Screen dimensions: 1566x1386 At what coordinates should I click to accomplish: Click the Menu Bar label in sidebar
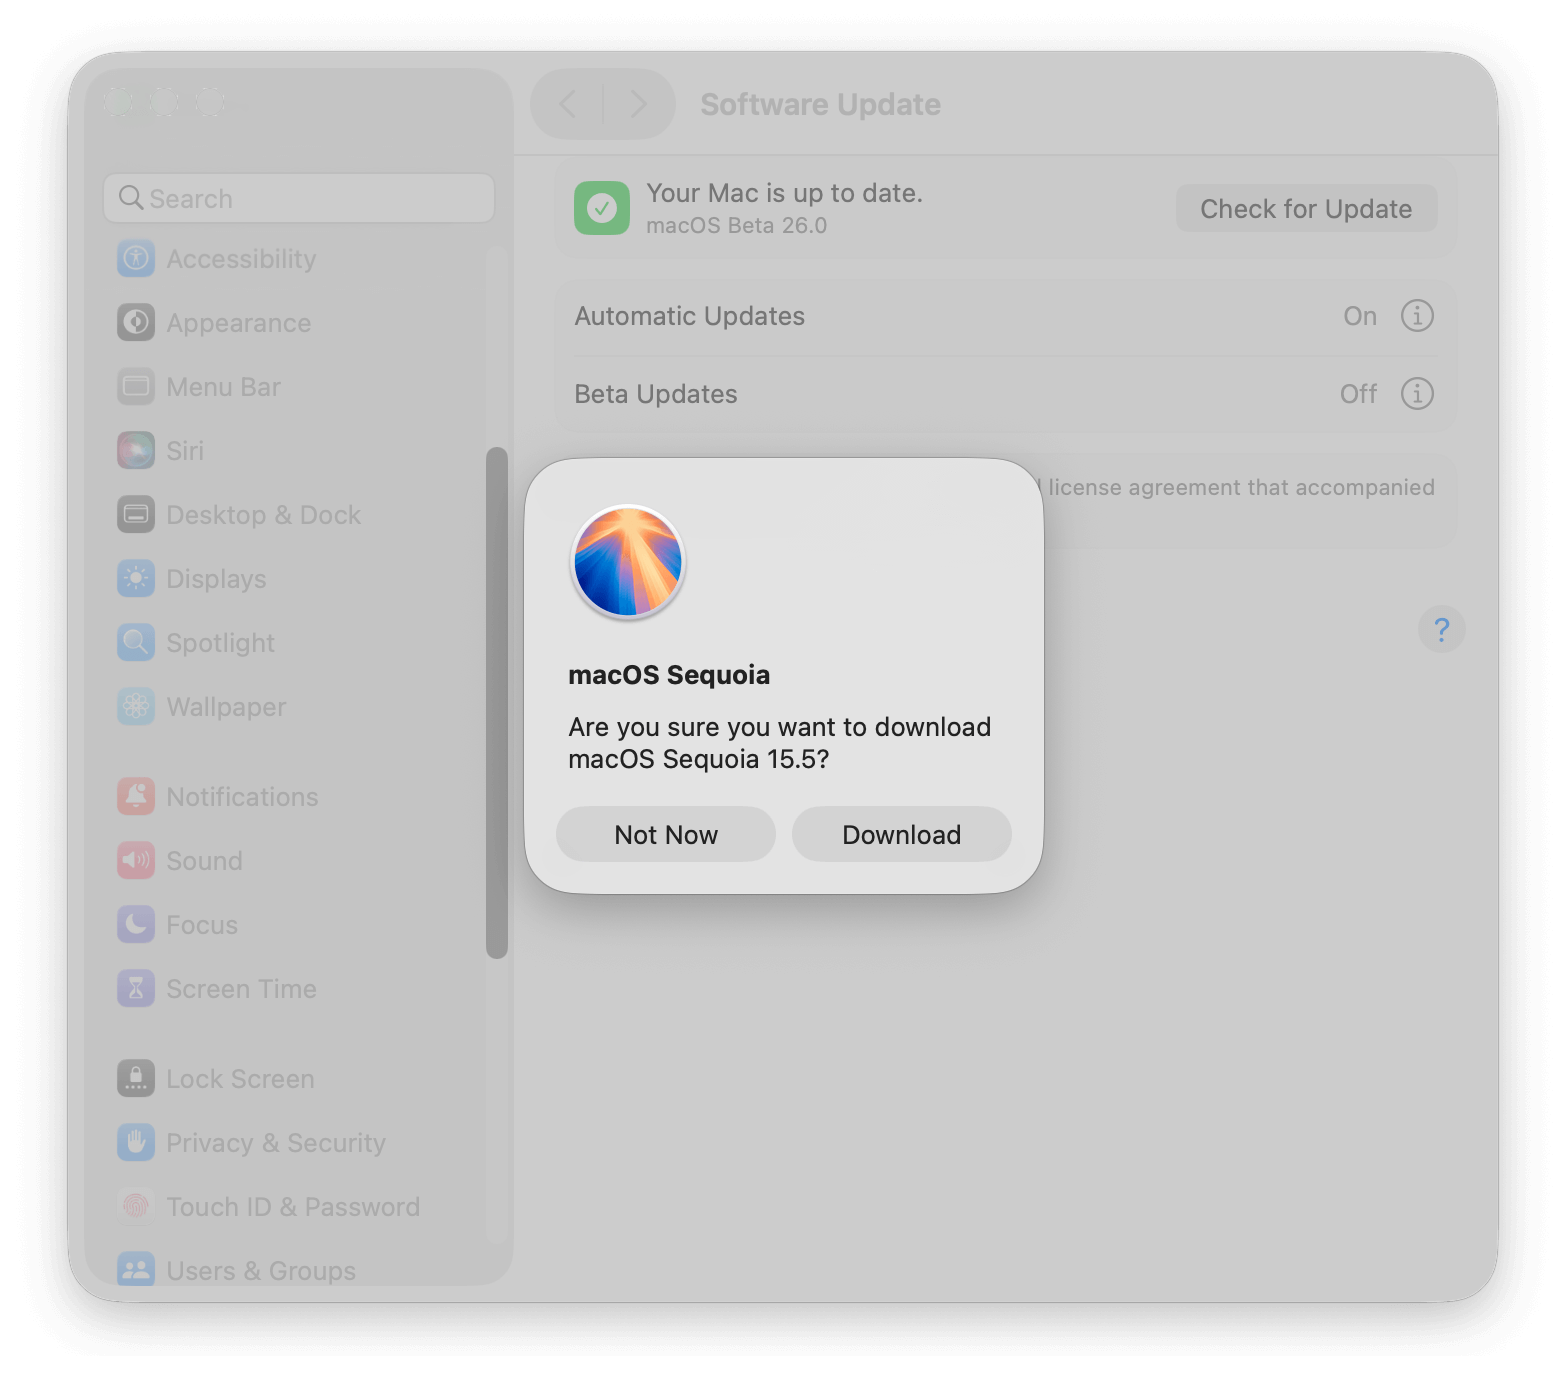(223, 387)
